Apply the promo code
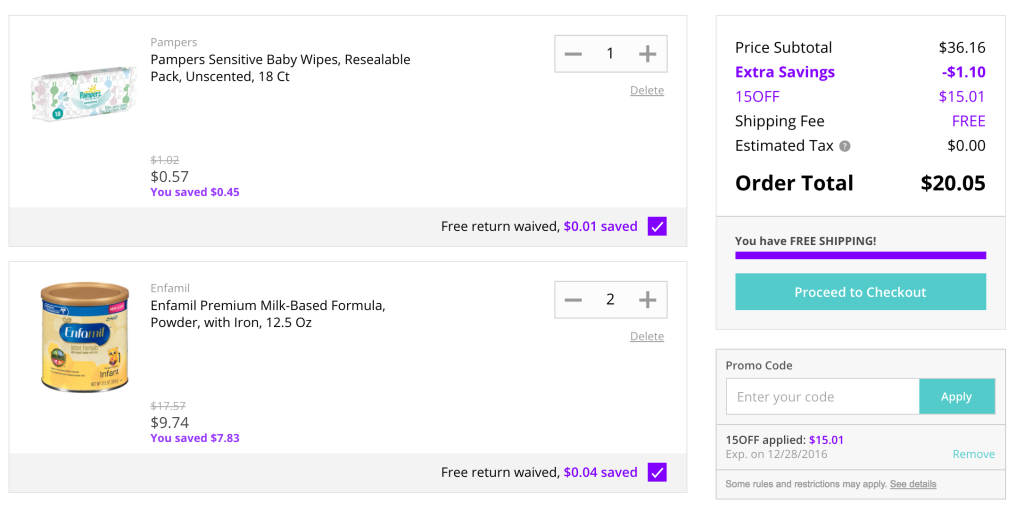Image resolution: width=1024 pixels, height=508 pixels. click(957, 396)
